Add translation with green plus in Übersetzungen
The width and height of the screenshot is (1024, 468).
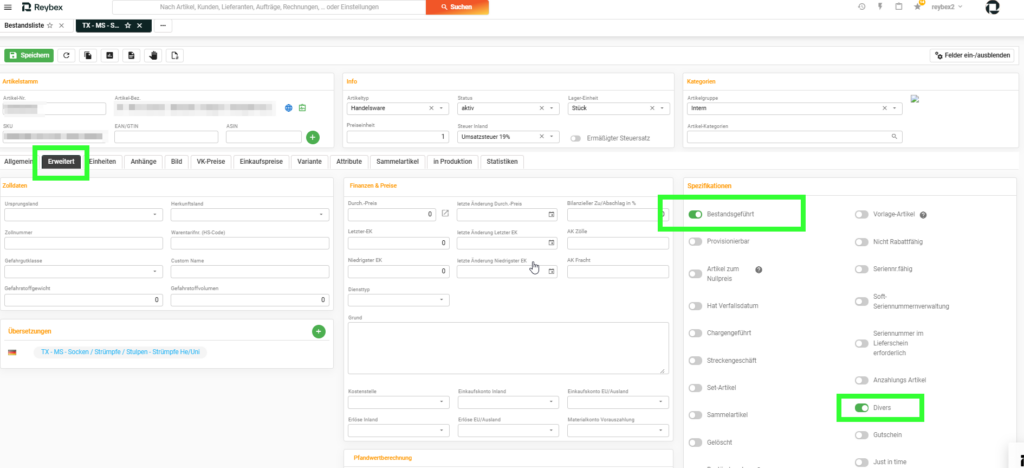pyautogui.click(x=319, y=332)
